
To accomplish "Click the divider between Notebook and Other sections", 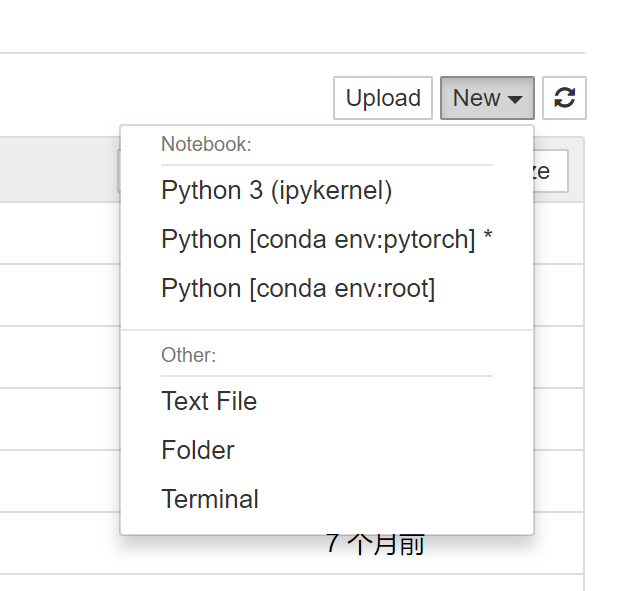I will point(327,329).
